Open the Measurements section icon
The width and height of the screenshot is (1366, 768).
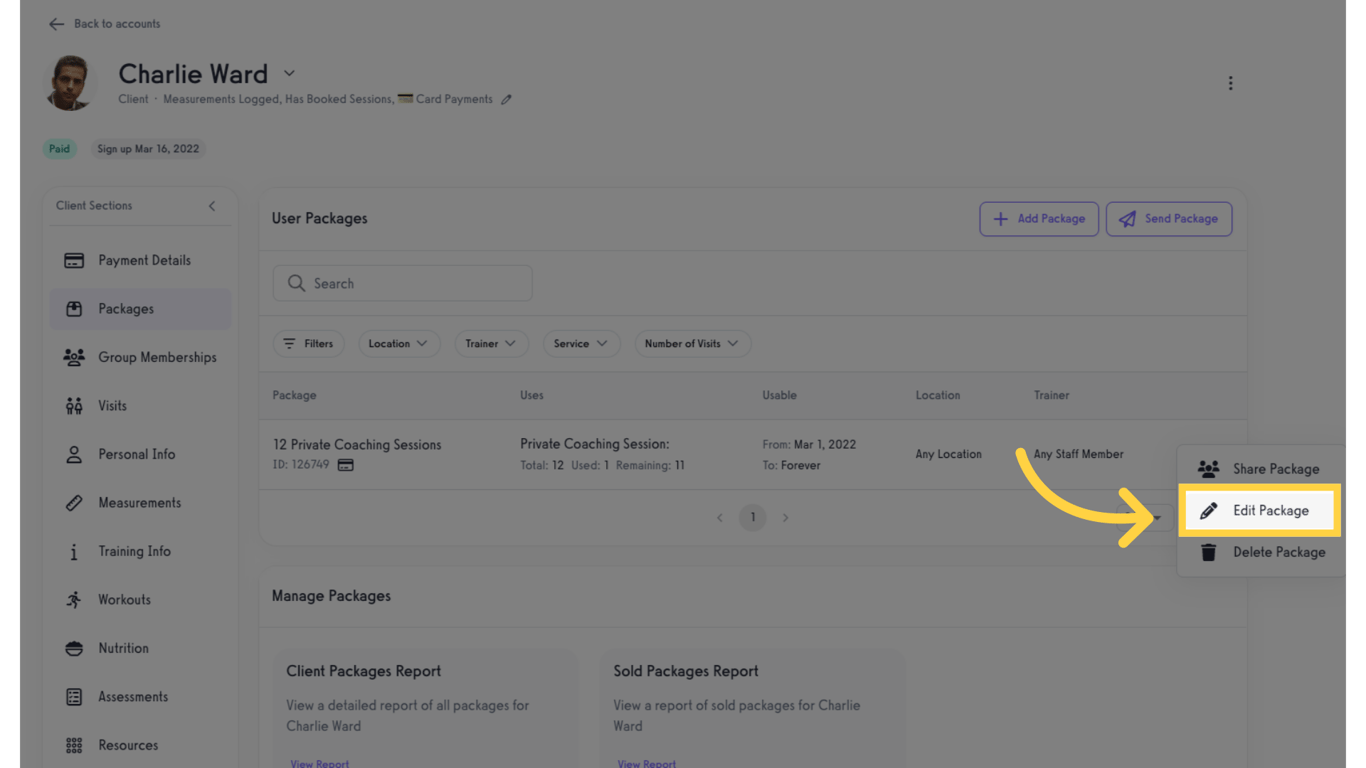click(74, 502)
